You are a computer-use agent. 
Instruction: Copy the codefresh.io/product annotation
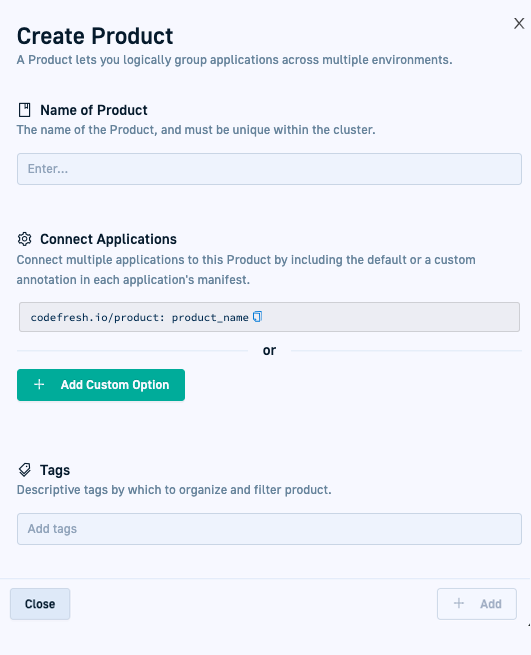tap(257, 317)
